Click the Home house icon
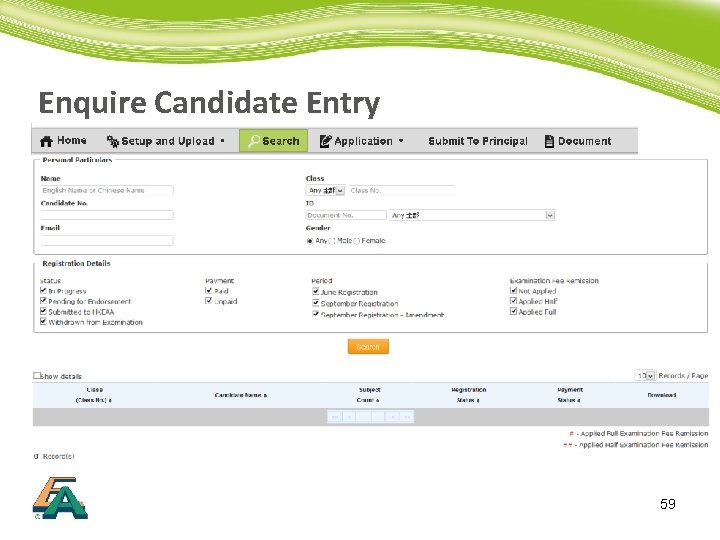 (x=46, y=141)
